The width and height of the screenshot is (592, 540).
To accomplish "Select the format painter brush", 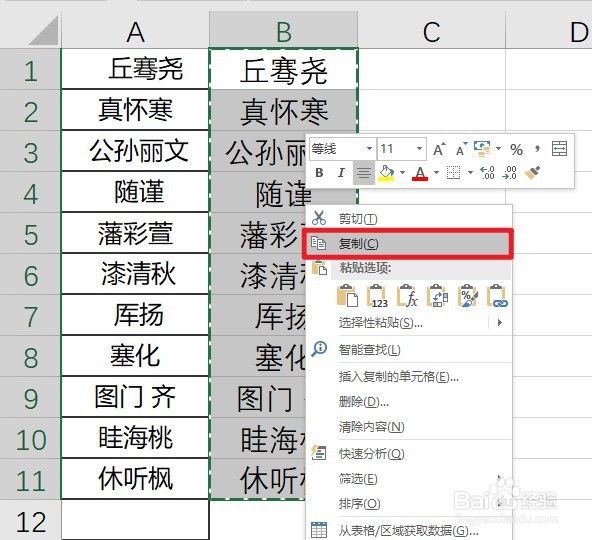I will point(532,173).
